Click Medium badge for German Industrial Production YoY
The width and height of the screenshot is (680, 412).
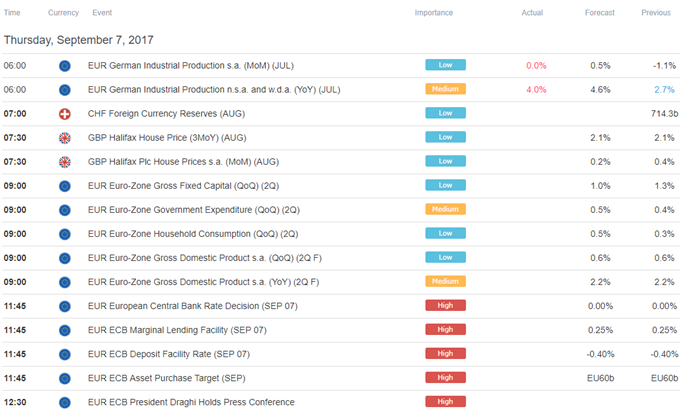pos(445,89)
